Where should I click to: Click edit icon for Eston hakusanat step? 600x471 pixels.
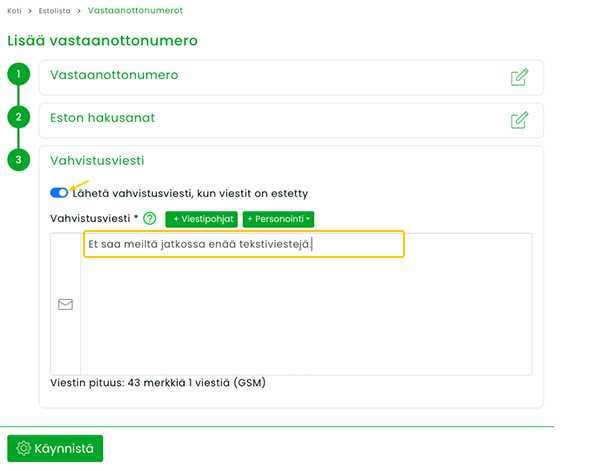[520, 120]
